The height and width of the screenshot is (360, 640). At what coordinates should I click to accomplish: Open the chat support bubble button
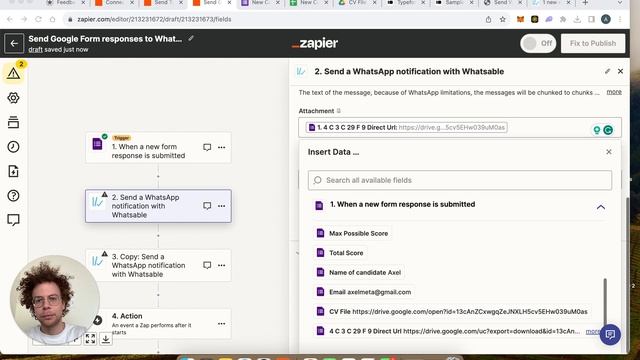coord(610,335)
